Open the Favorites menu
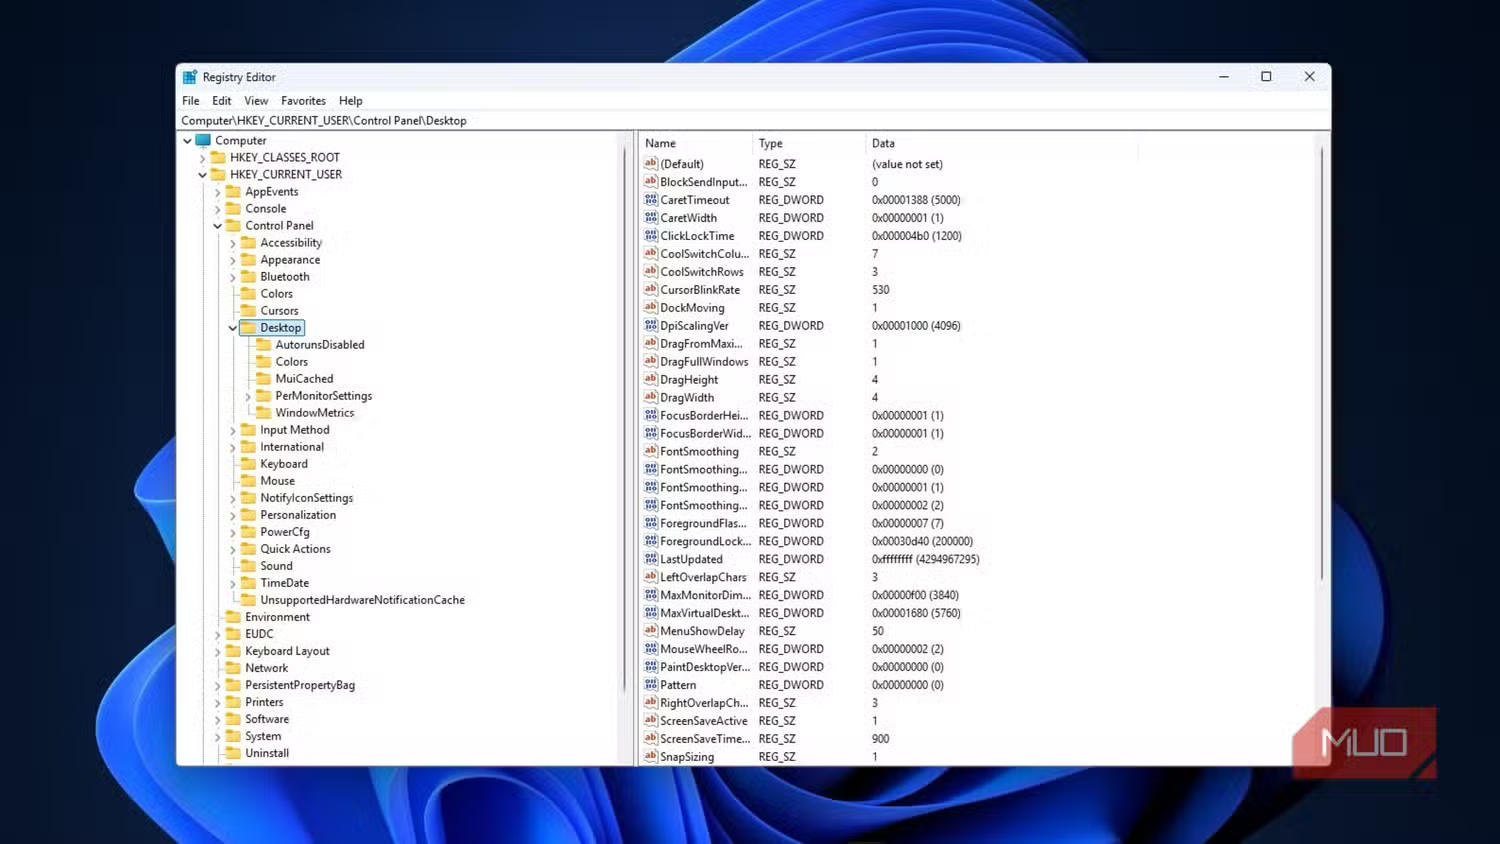1500x844 pixels. [303, 101]
